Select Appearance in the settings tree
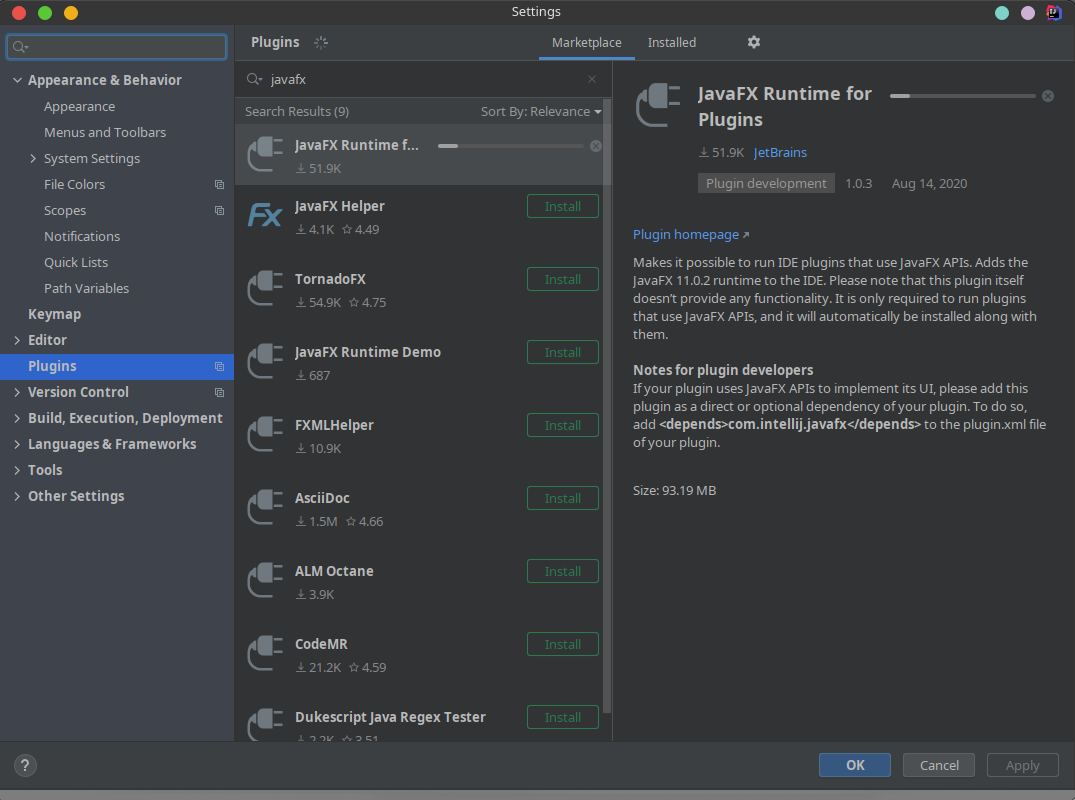This screenshot has height=800, width=1075. [x=80, y=106]
